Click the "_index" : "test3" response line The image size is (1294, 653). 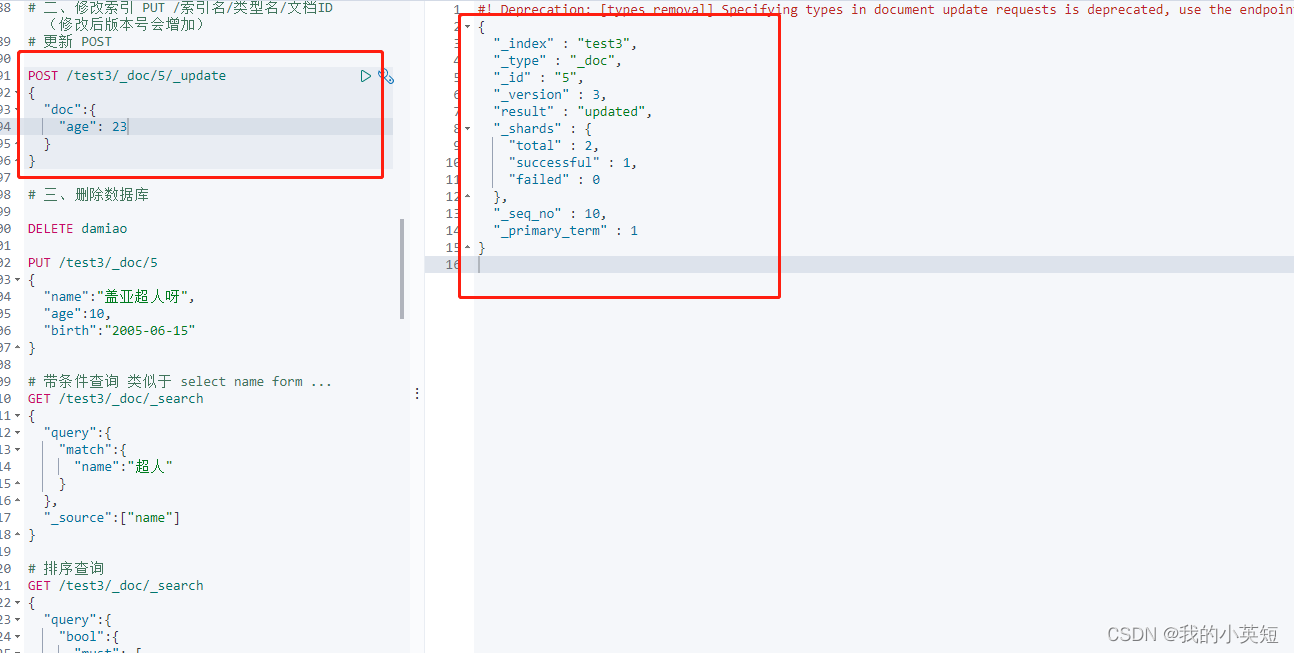point(565,44)
